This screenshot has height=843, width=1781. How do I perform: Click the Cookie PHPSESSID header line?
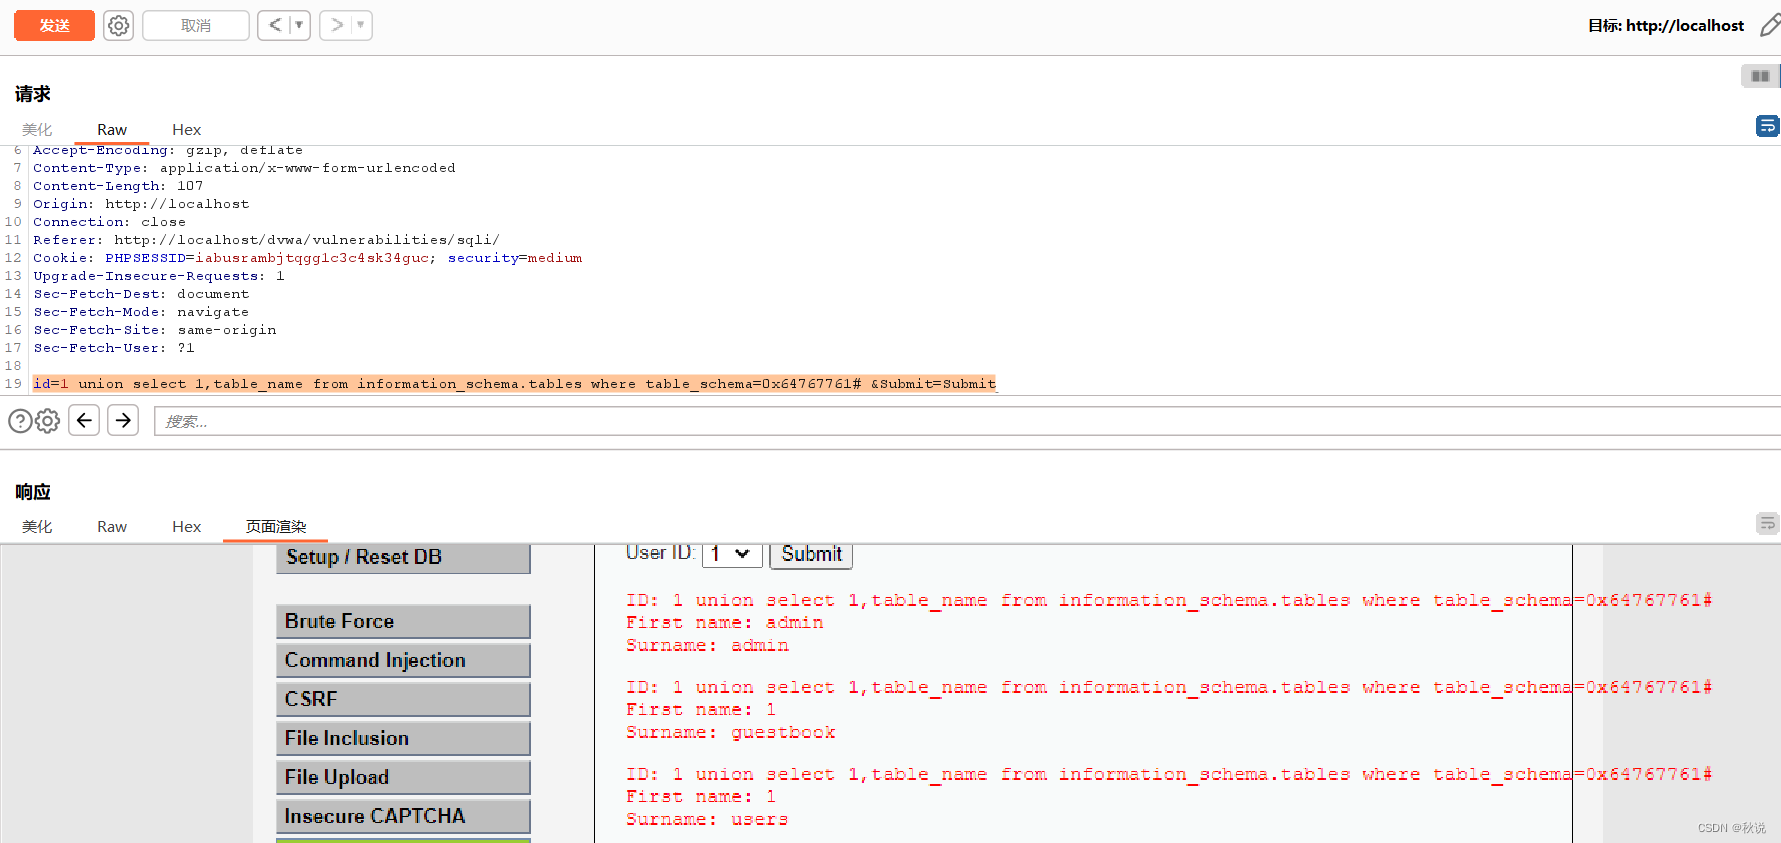point(307,258)
